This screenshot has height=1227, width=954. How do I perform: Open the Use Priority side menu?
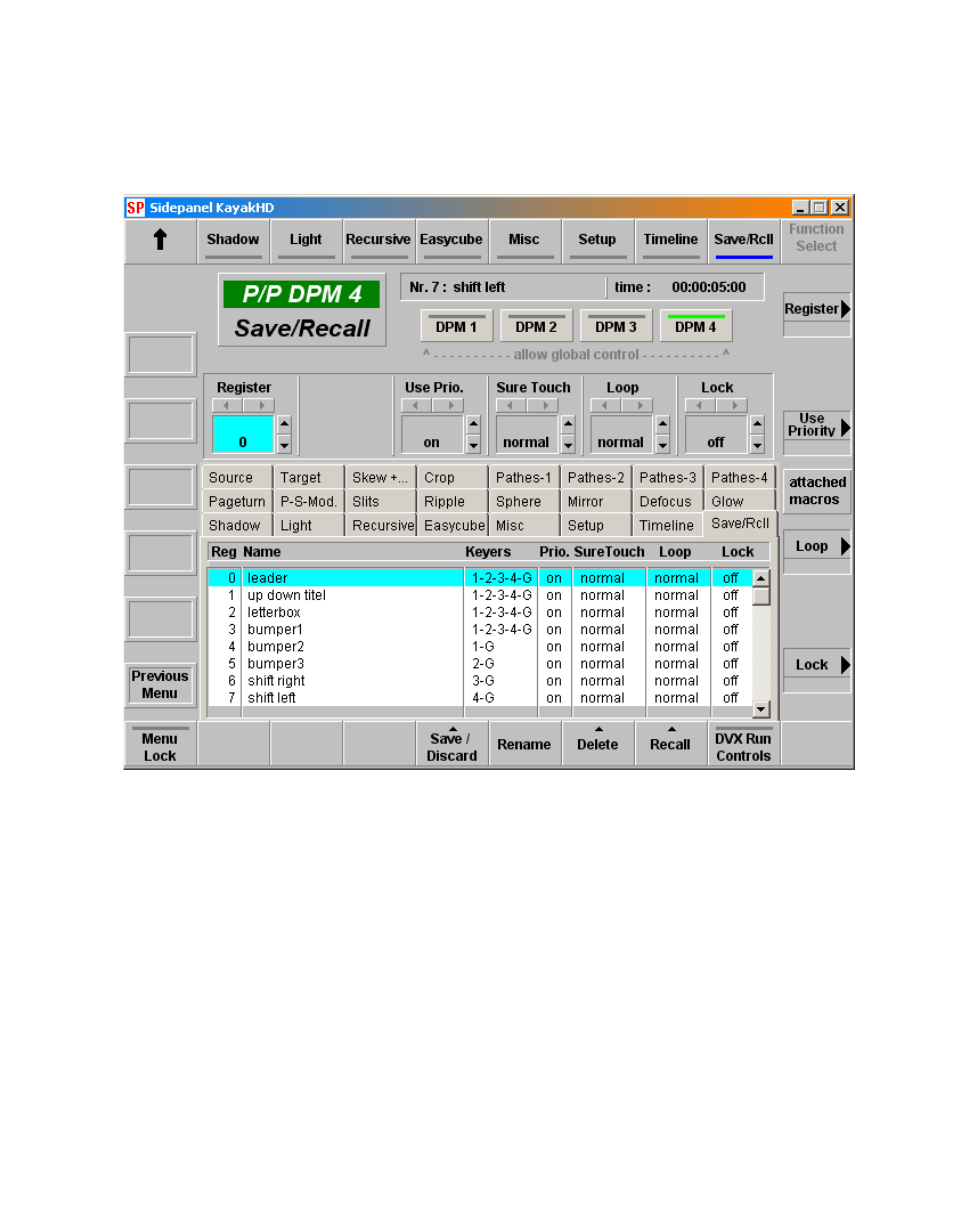click(x=817, y=431)
